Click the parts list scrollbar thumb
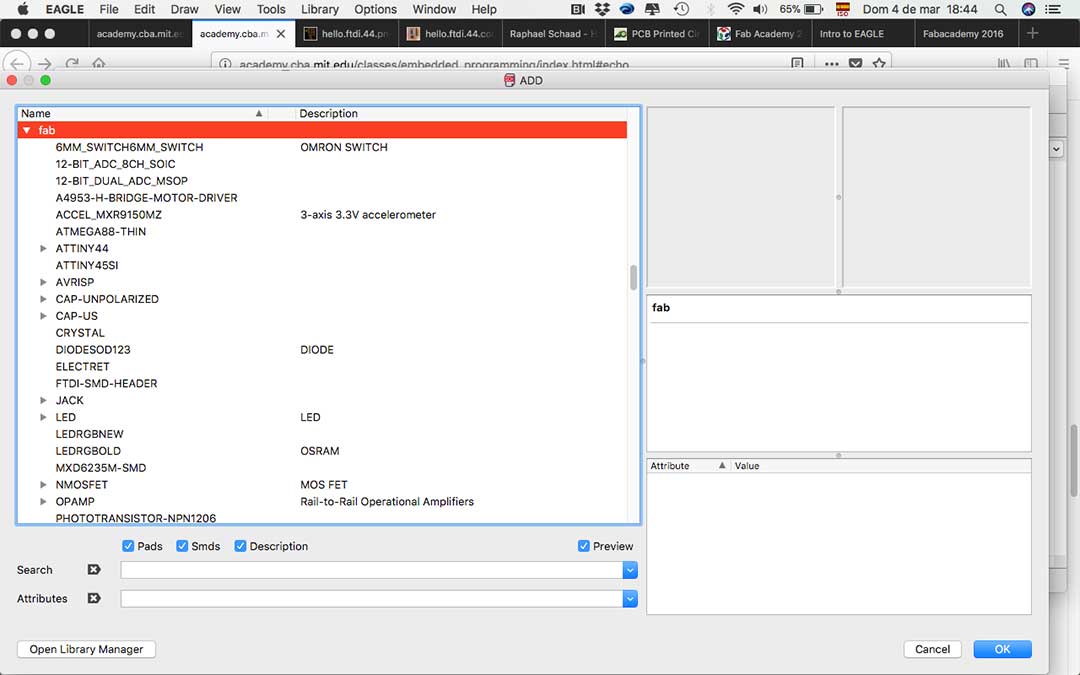 (634, 278)
